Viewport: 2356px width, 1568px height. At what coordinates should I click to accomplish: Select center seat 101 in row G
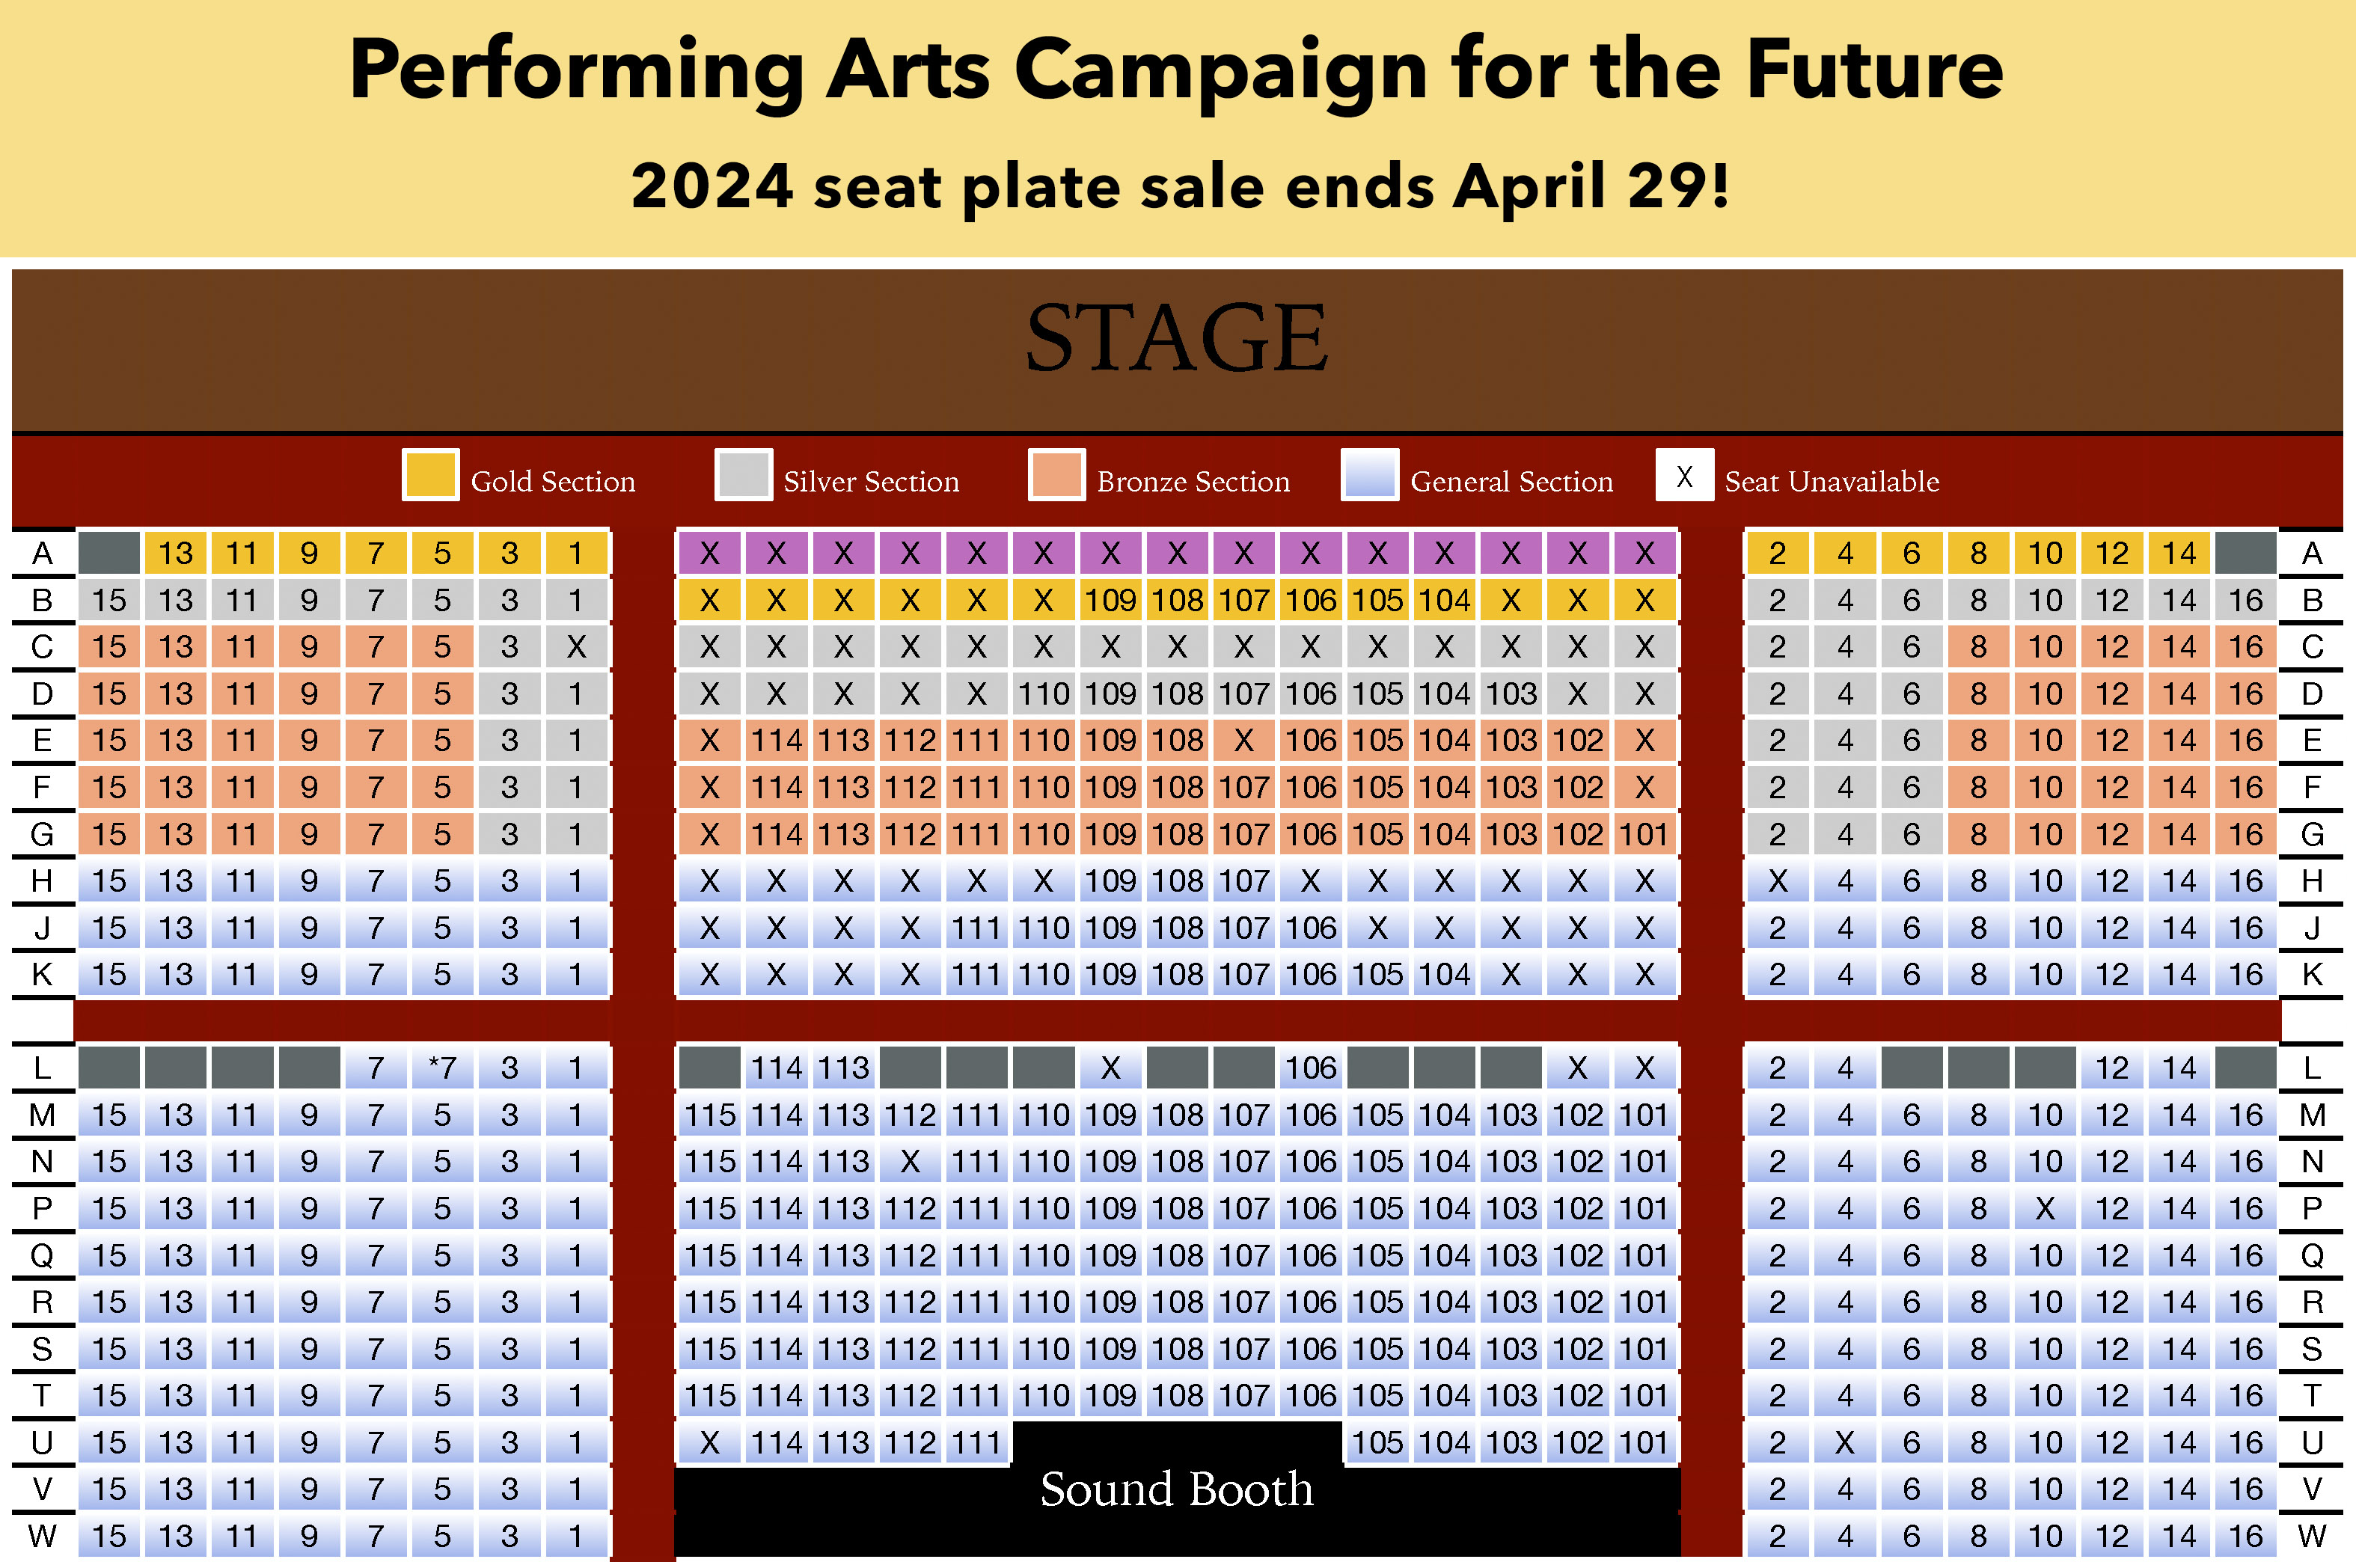click(x=1644, y=834)
